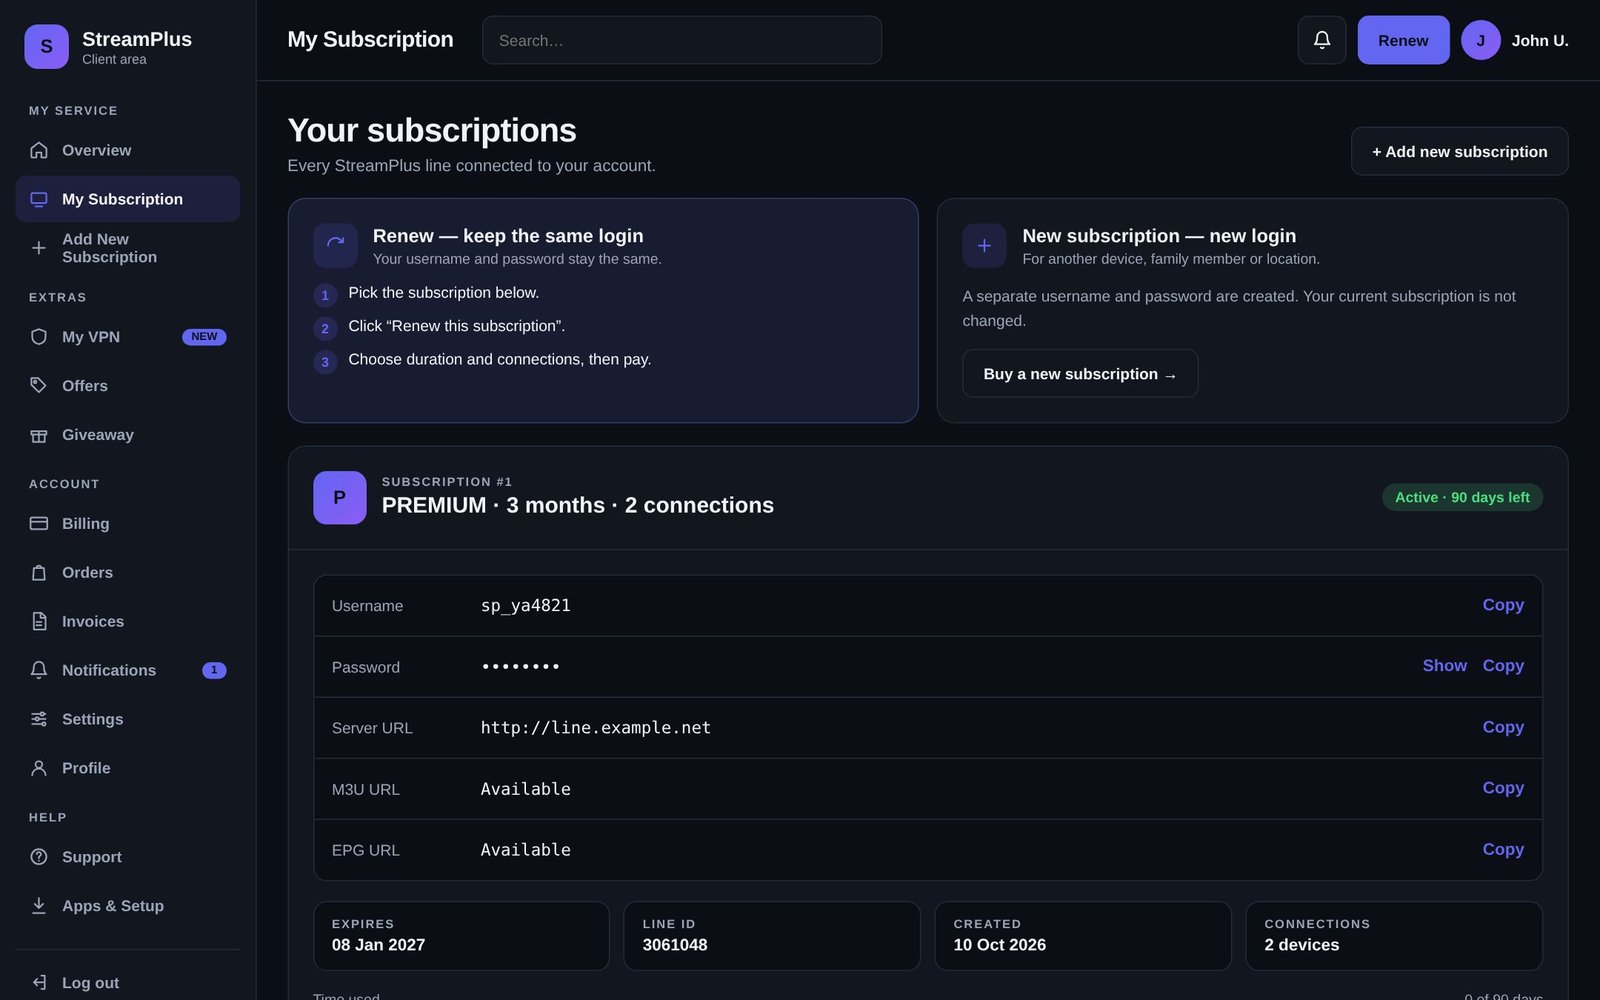
Task: Click the http://line.example.net value
Action: tap(596, 728)
